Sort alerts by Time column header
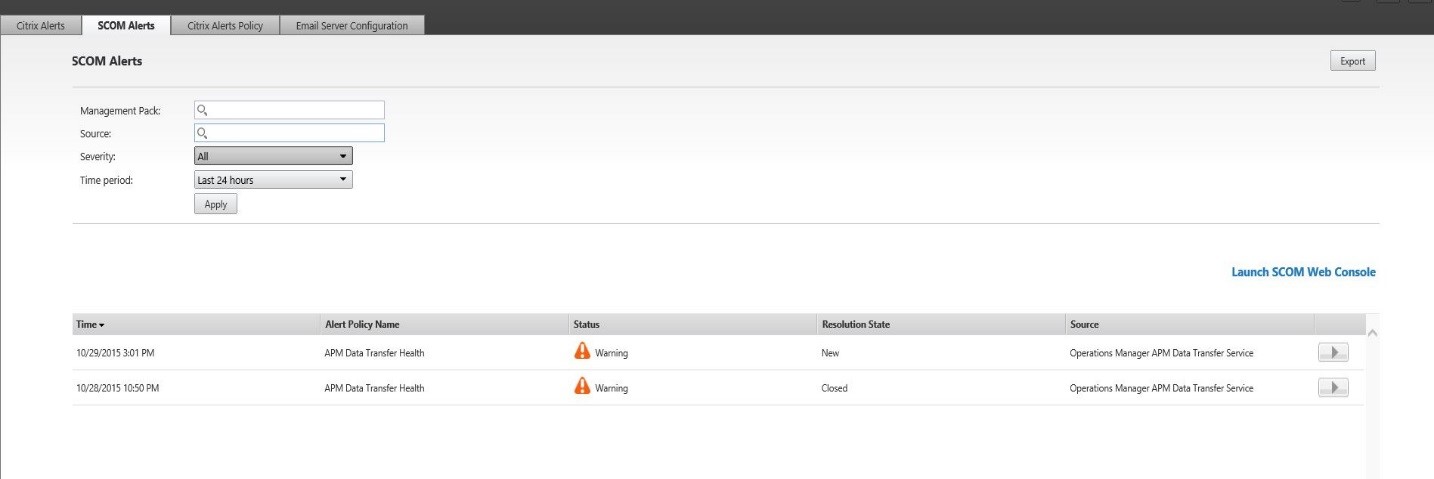1434x479 pixels. 90,324
